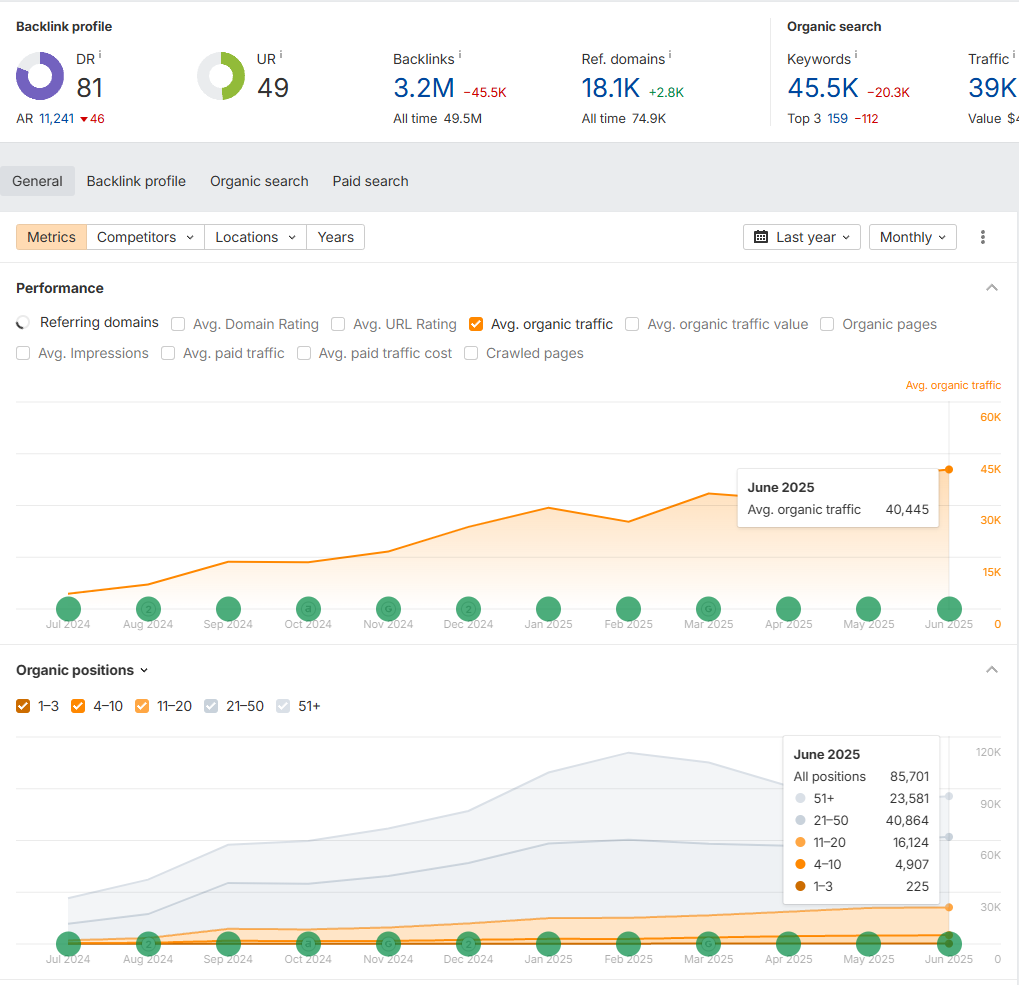Click the three-dot more options icon
The image size is (1019, 985).
(983, 237)
